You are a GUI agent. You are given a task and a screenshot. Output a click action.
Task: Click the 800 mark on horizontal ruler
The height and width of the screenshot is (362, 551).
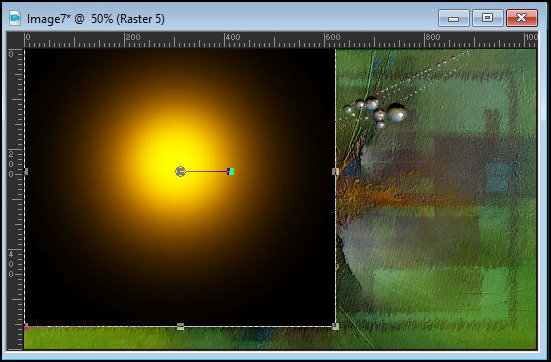(x=432, y=37)
